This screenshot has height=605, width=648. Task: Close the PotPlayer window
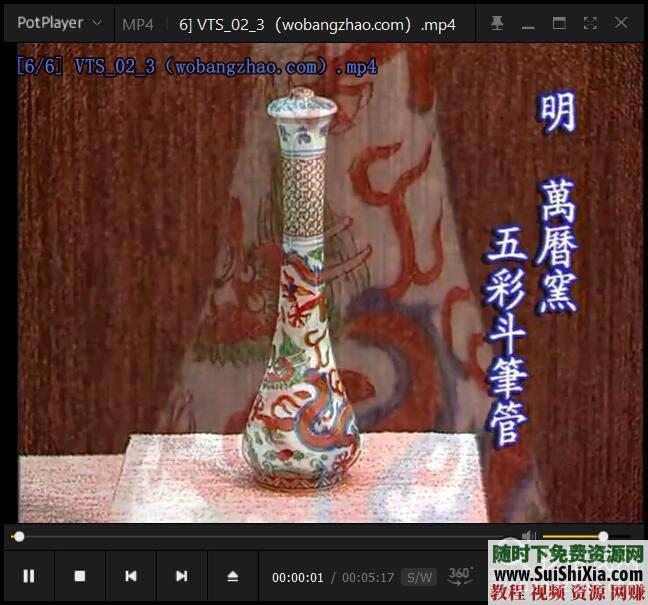(621, 23)
